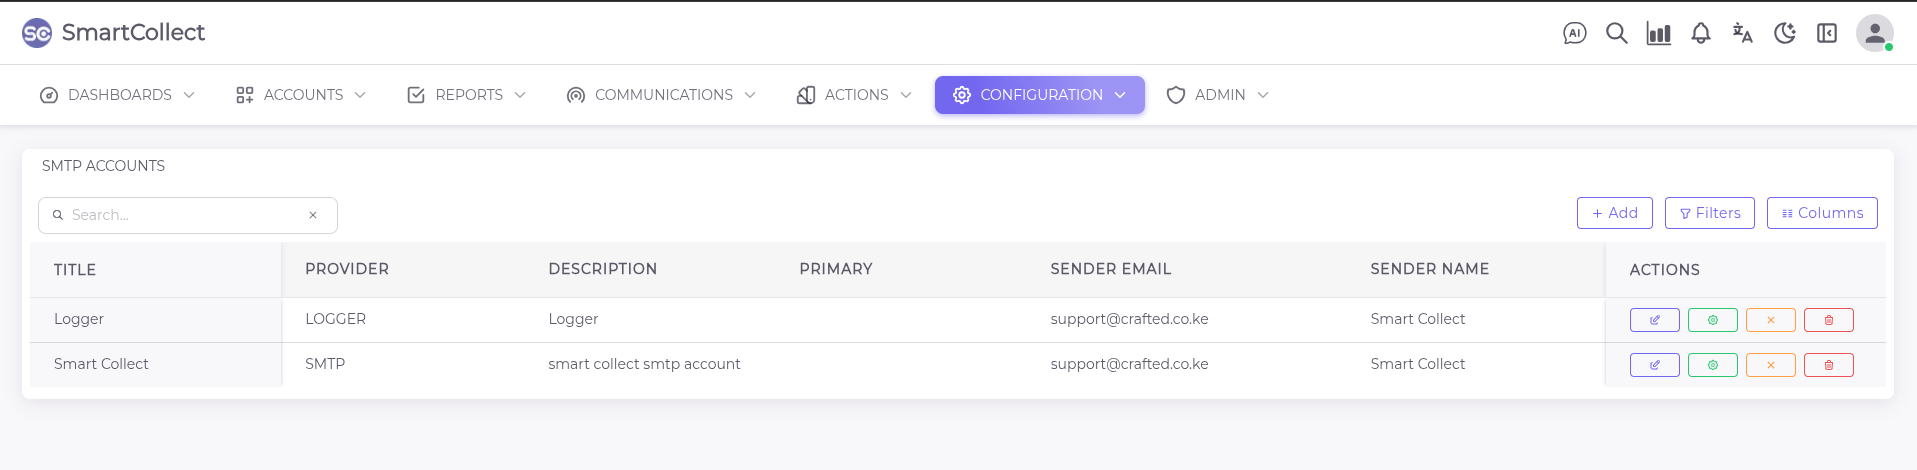Toggle dark mode with the moon icon

point(1784,34)
